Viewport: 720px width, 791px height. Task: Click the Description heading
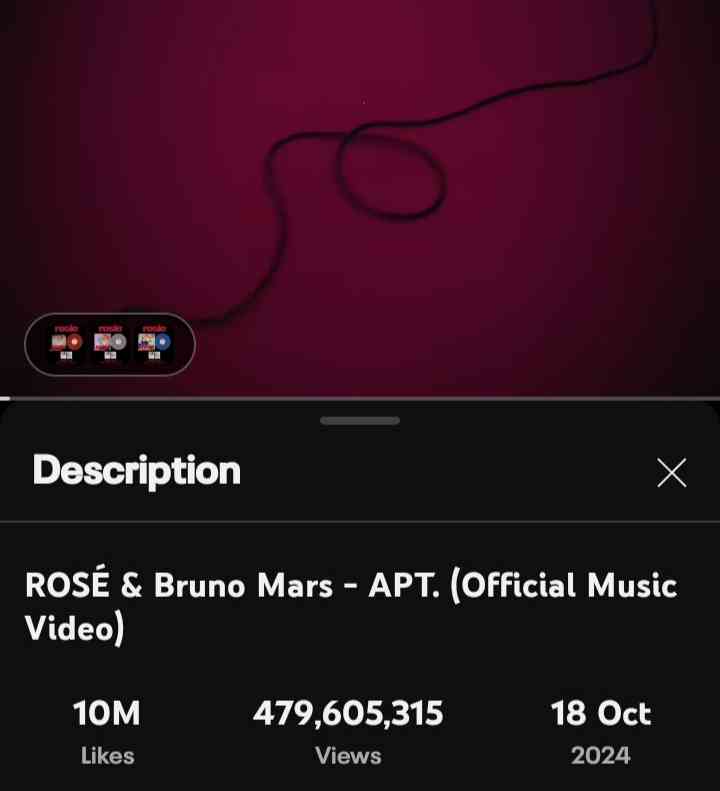136,471
